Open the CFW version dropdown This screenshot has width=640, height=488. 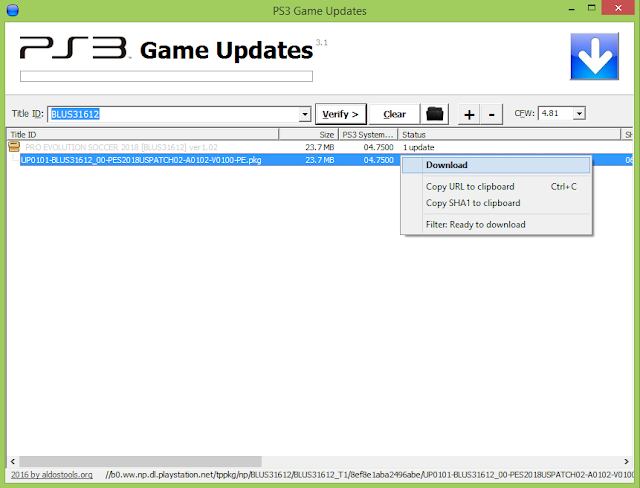tap(579, 113)
